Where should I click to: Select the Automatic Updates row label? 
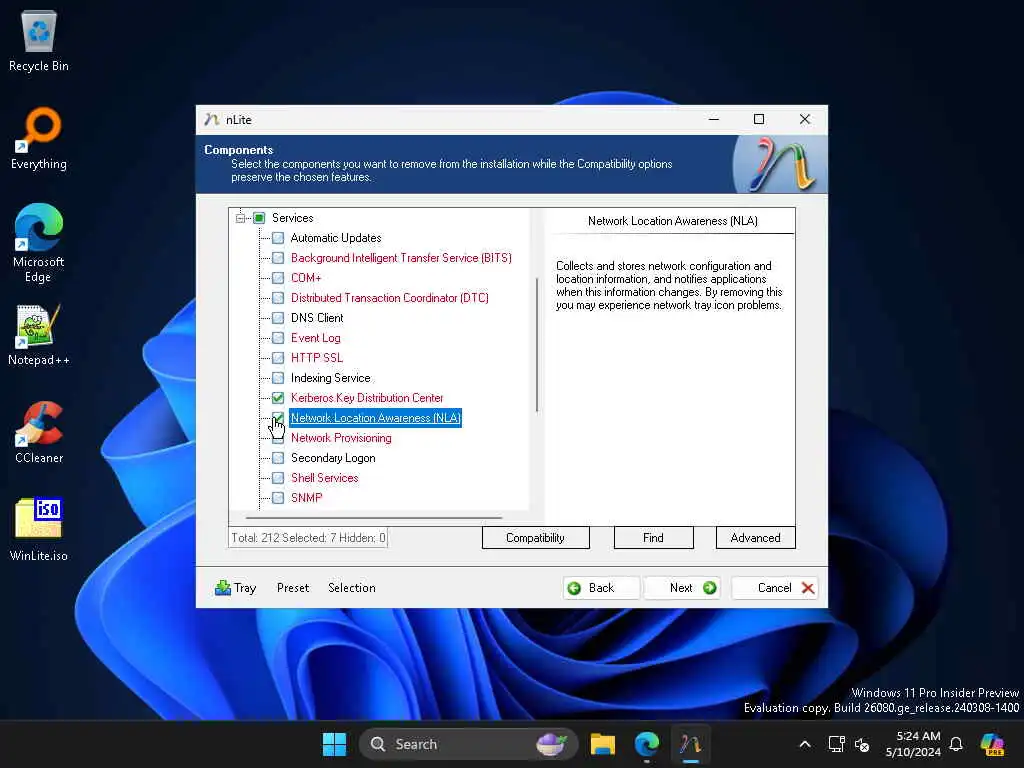coord(336,238)
